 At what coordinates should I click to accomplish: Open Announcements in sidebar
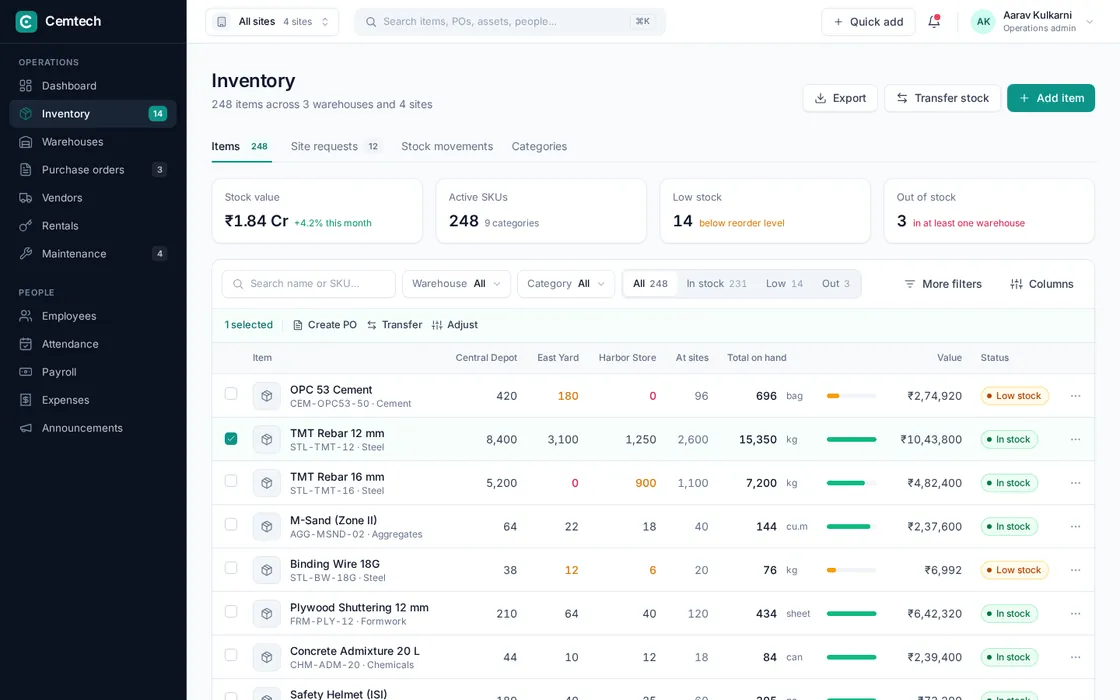pos(93,428)
